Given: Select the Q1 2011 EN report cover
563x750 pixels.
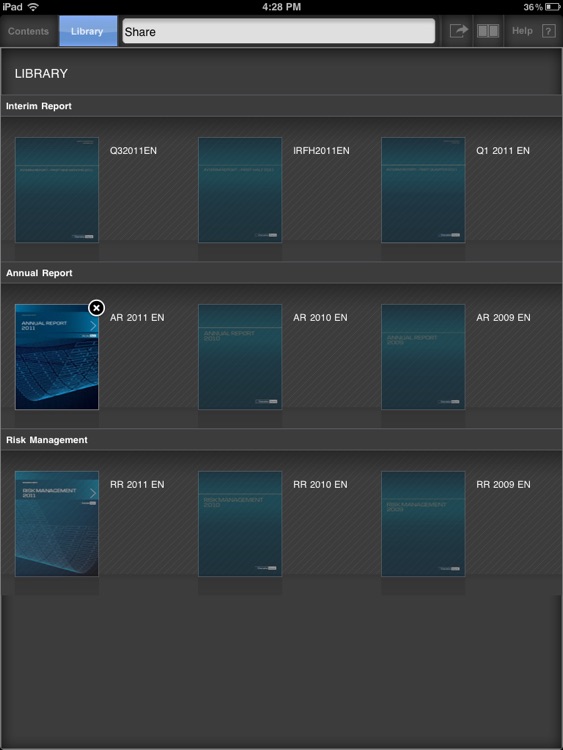Looking at the screenshot, I should pos(423,190).
